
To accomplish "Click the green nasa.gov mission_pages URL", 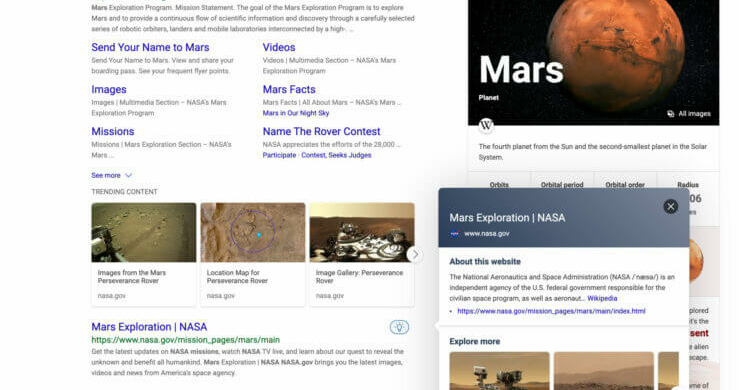I will [186, 340].
